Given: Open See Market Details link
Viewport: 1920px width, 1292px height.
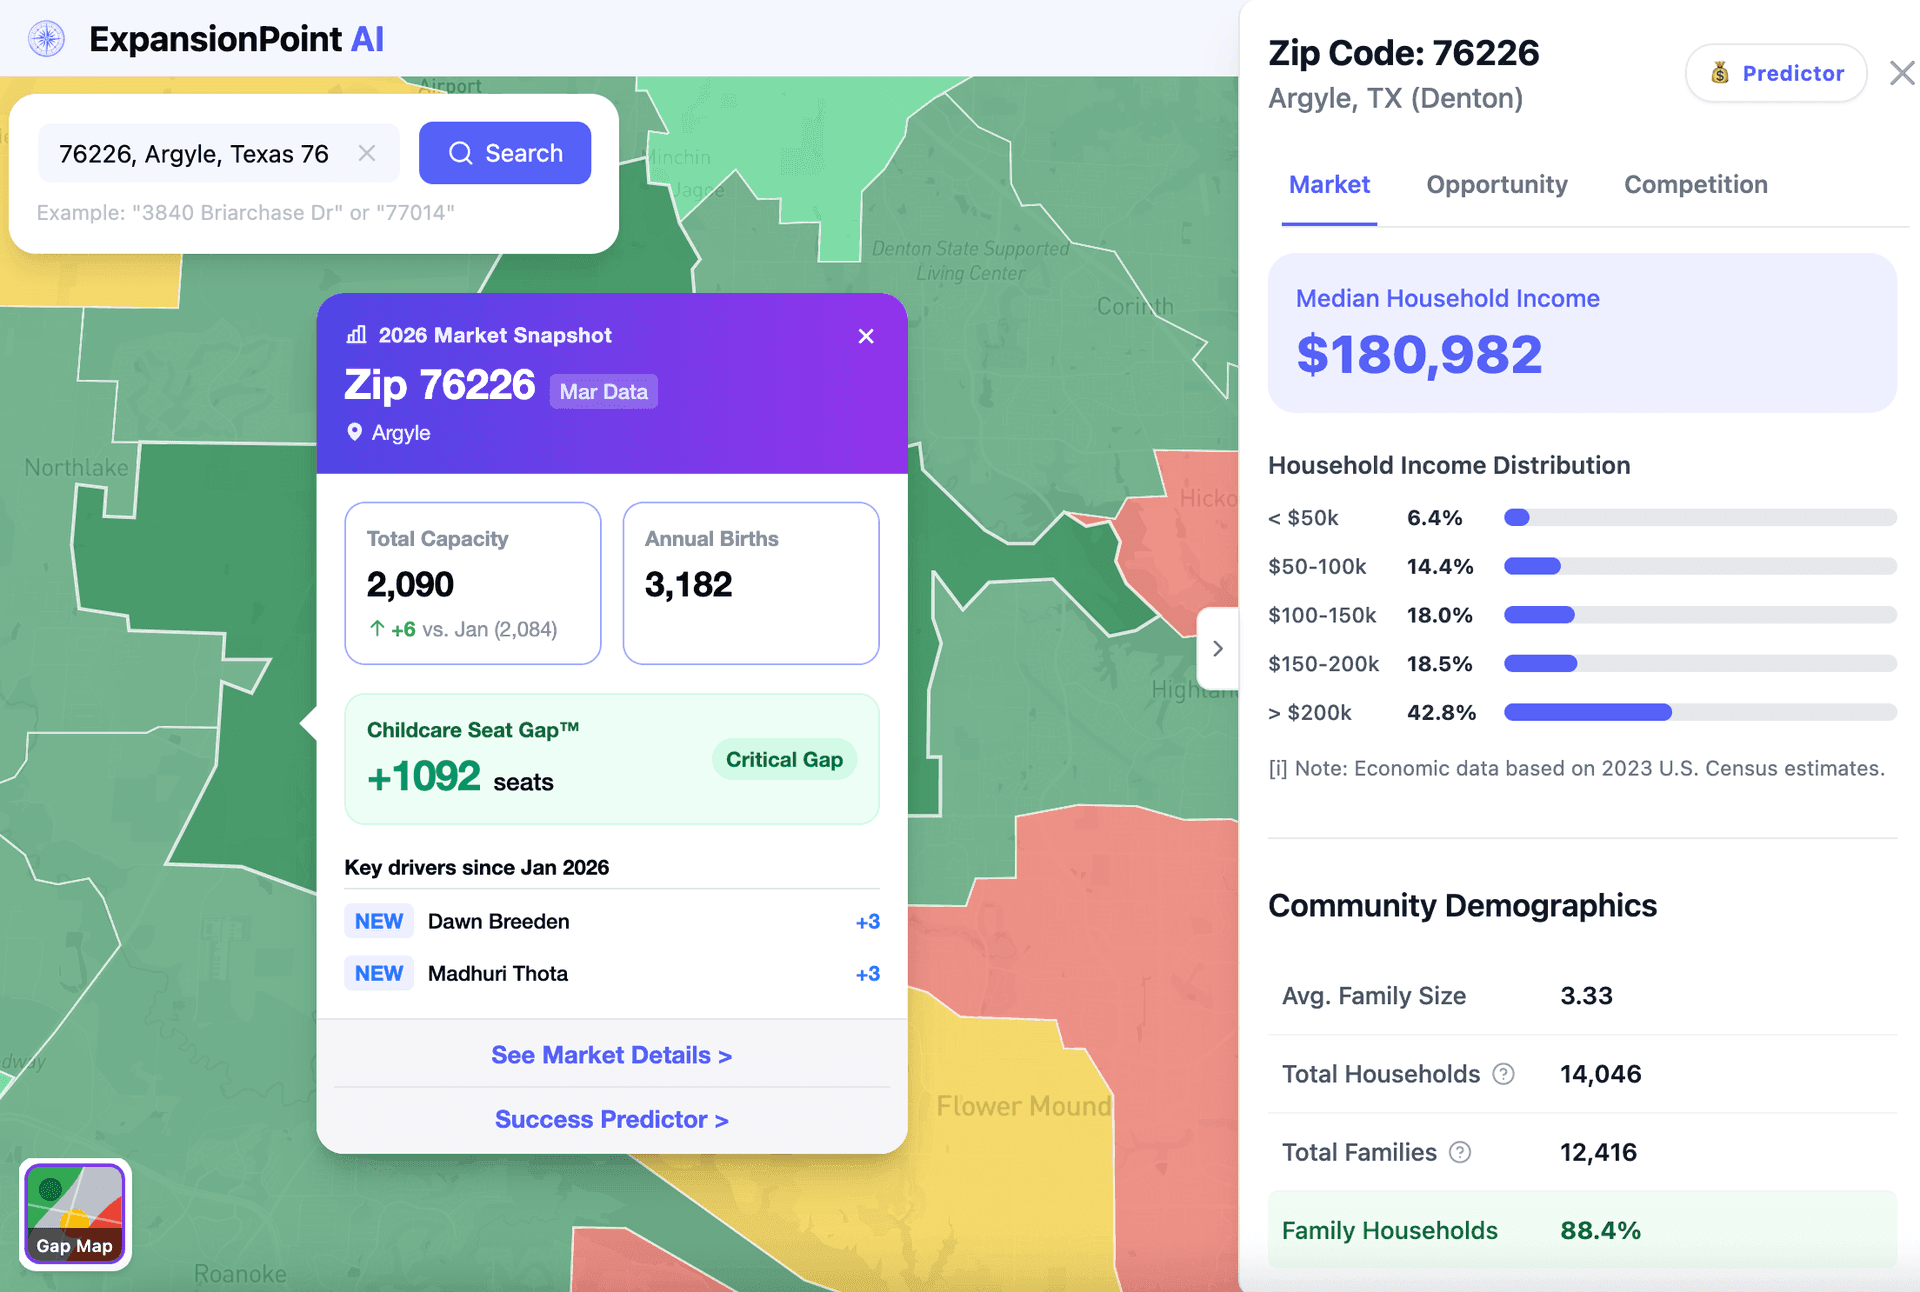Looking at the screenshot, I should point(611,1055).
